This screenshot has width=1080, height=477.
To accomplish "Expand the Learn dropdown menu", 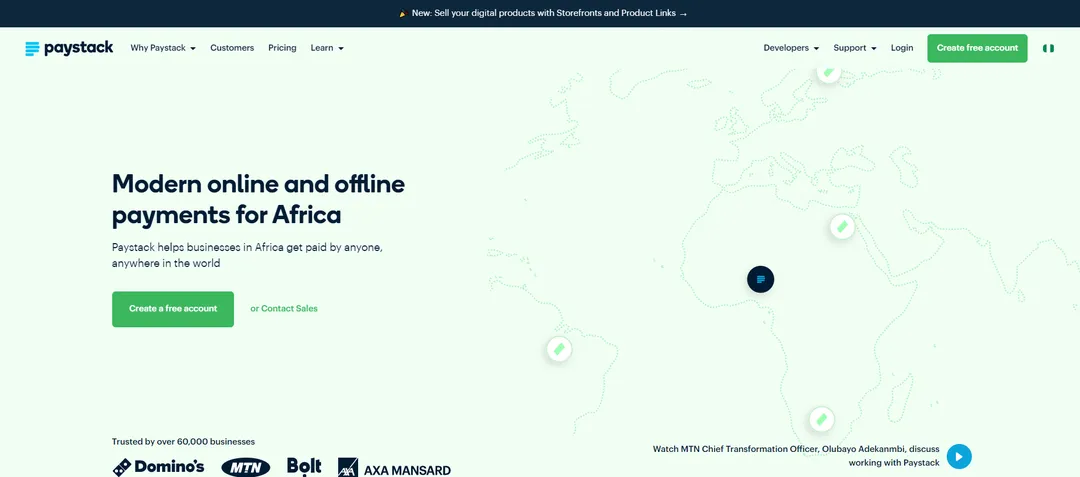I will point(327,48).
